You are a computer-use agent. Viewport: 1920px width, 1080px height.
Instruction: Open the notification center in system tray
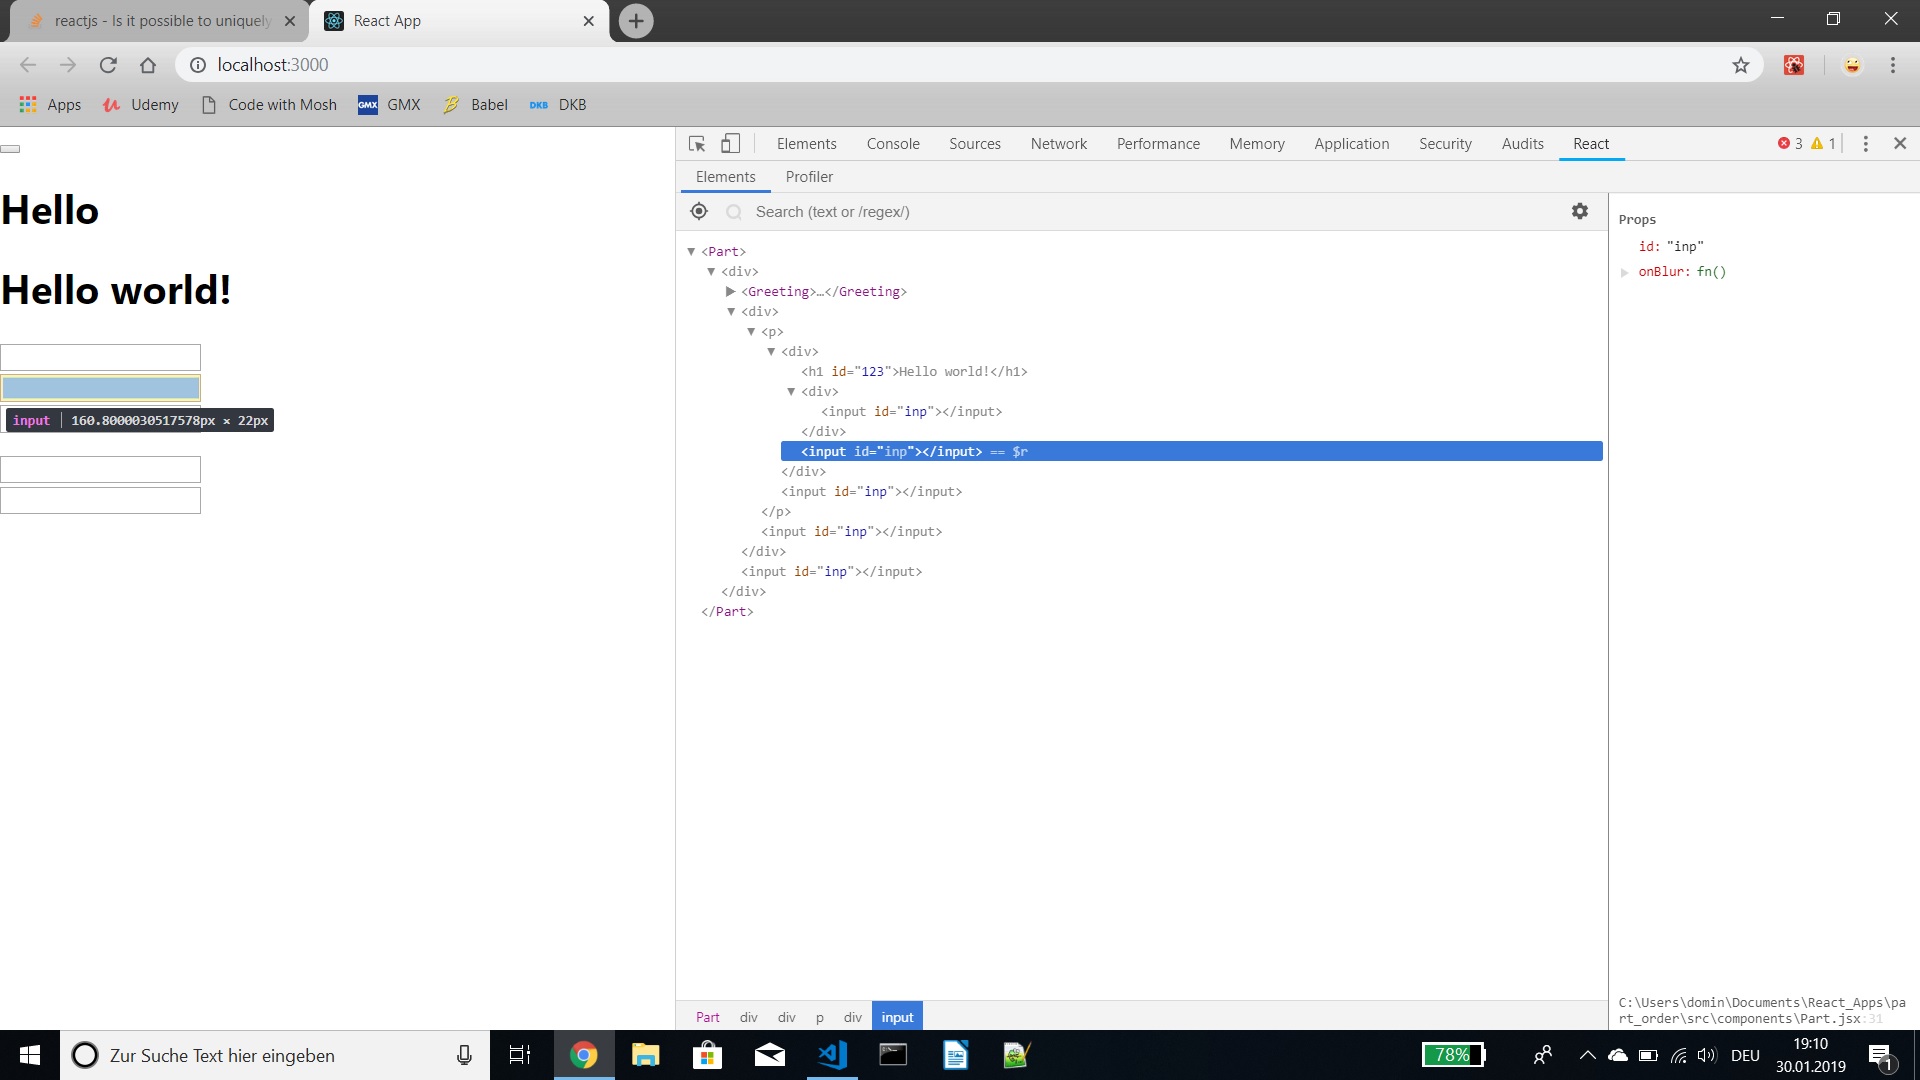tap(1882, 1055)
